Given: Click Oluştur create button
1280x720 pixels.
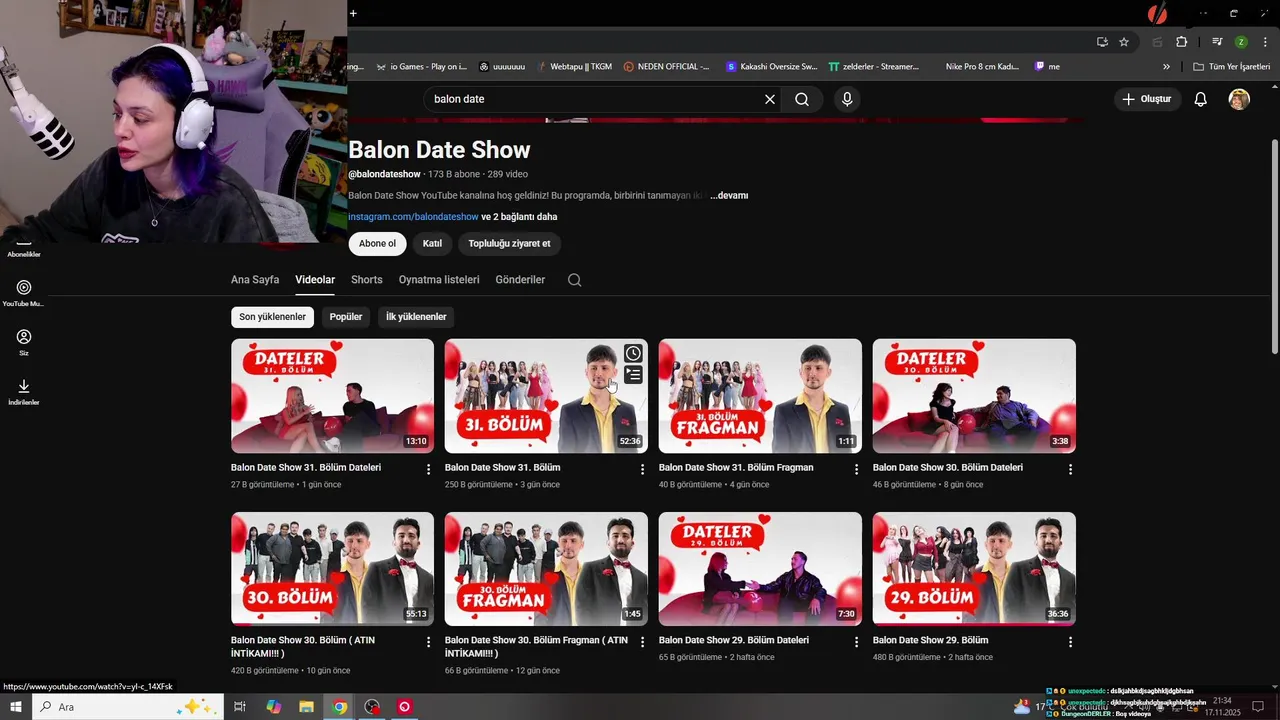Looking at the screenshot, I should click(x=1147, y=99).
